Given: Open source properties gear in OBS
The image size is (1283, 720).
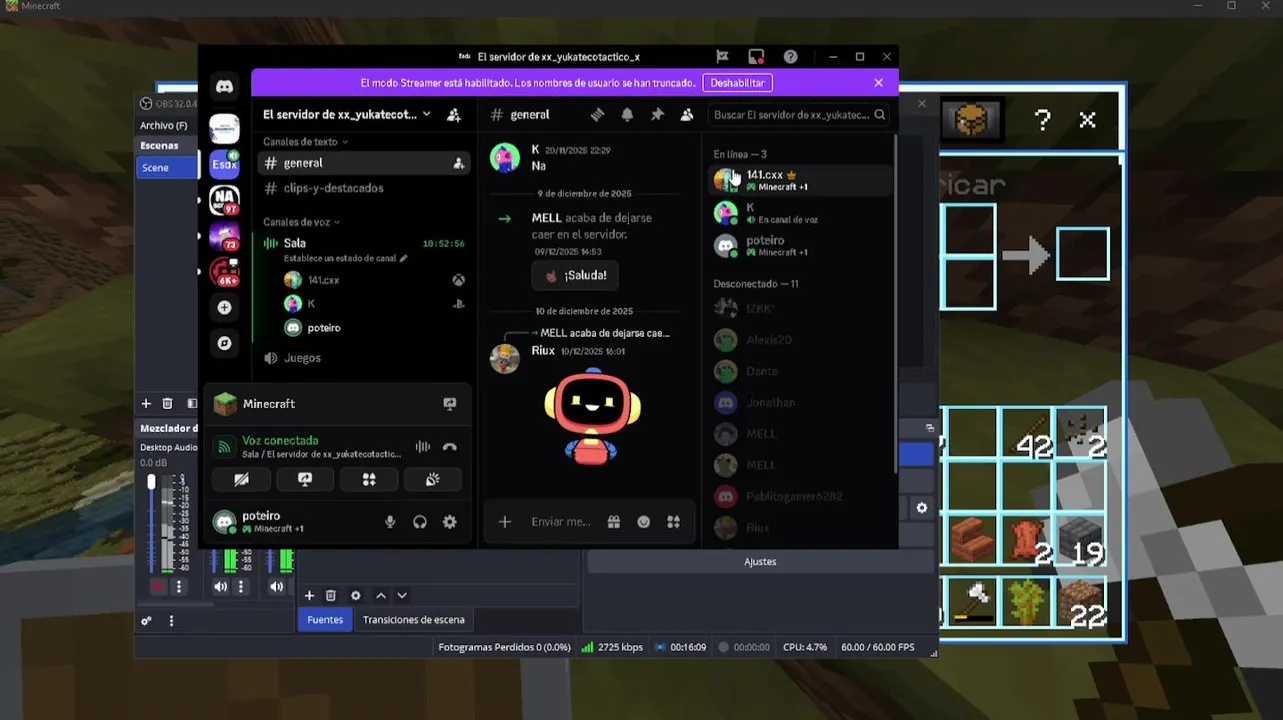Looking at the screenshot, I should coord(355,595).
